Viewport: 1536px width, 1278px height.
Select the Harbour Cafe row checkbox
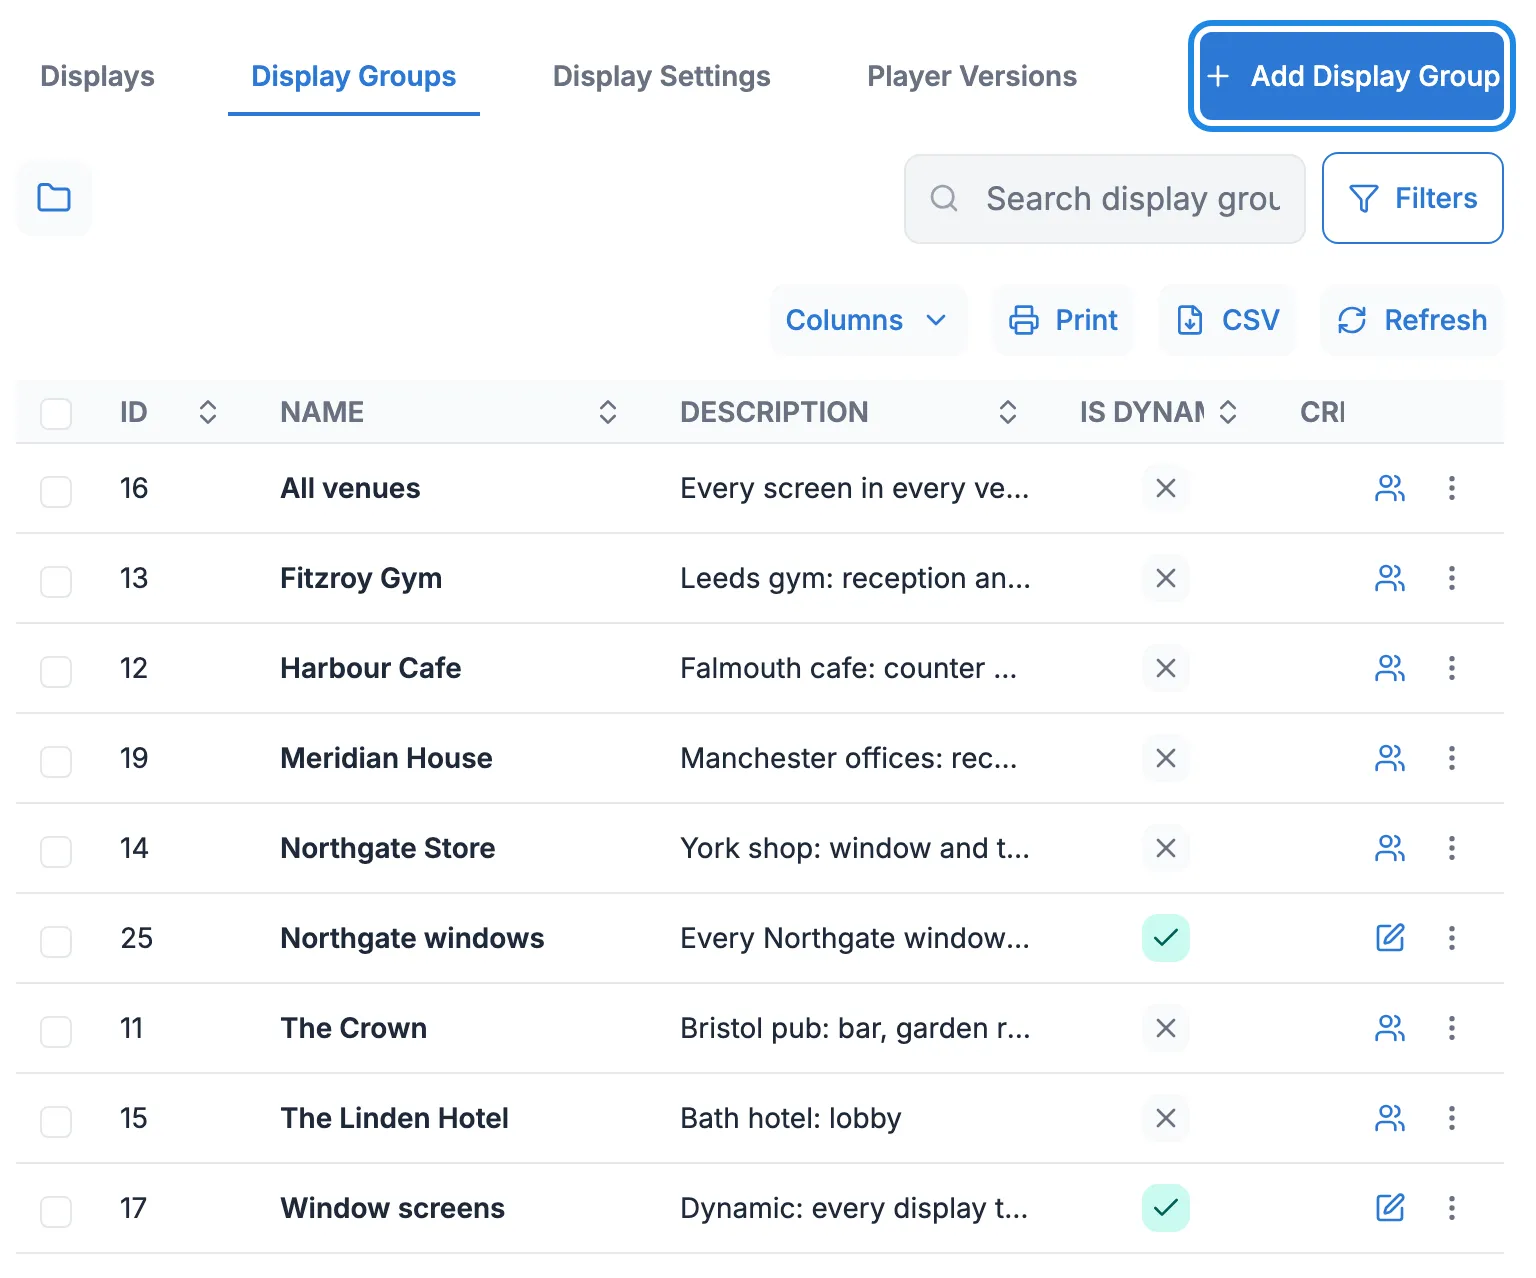(56, 671)
